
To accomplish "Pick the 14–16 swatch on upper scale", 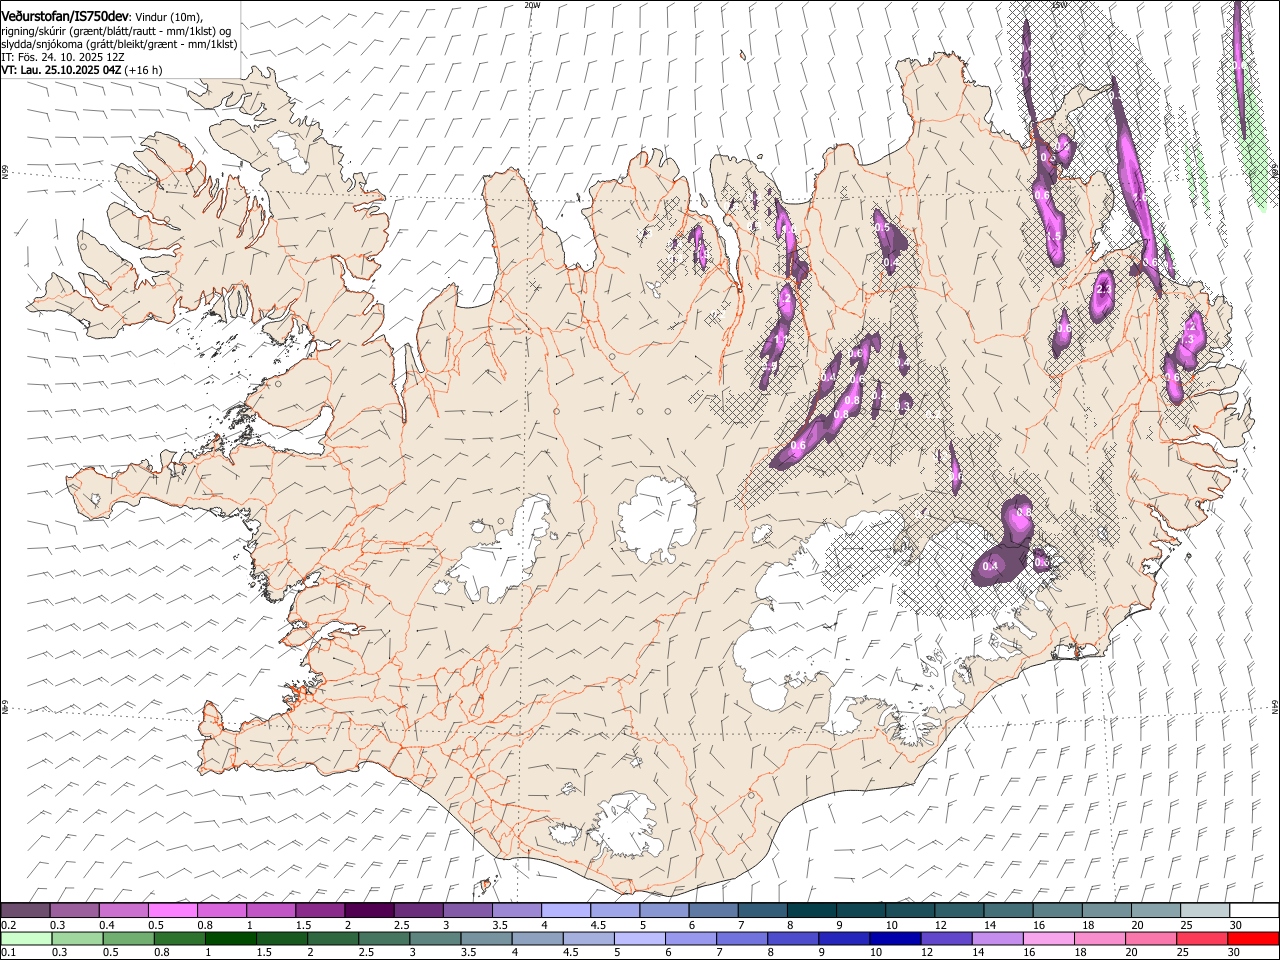I will [1007, 910].
